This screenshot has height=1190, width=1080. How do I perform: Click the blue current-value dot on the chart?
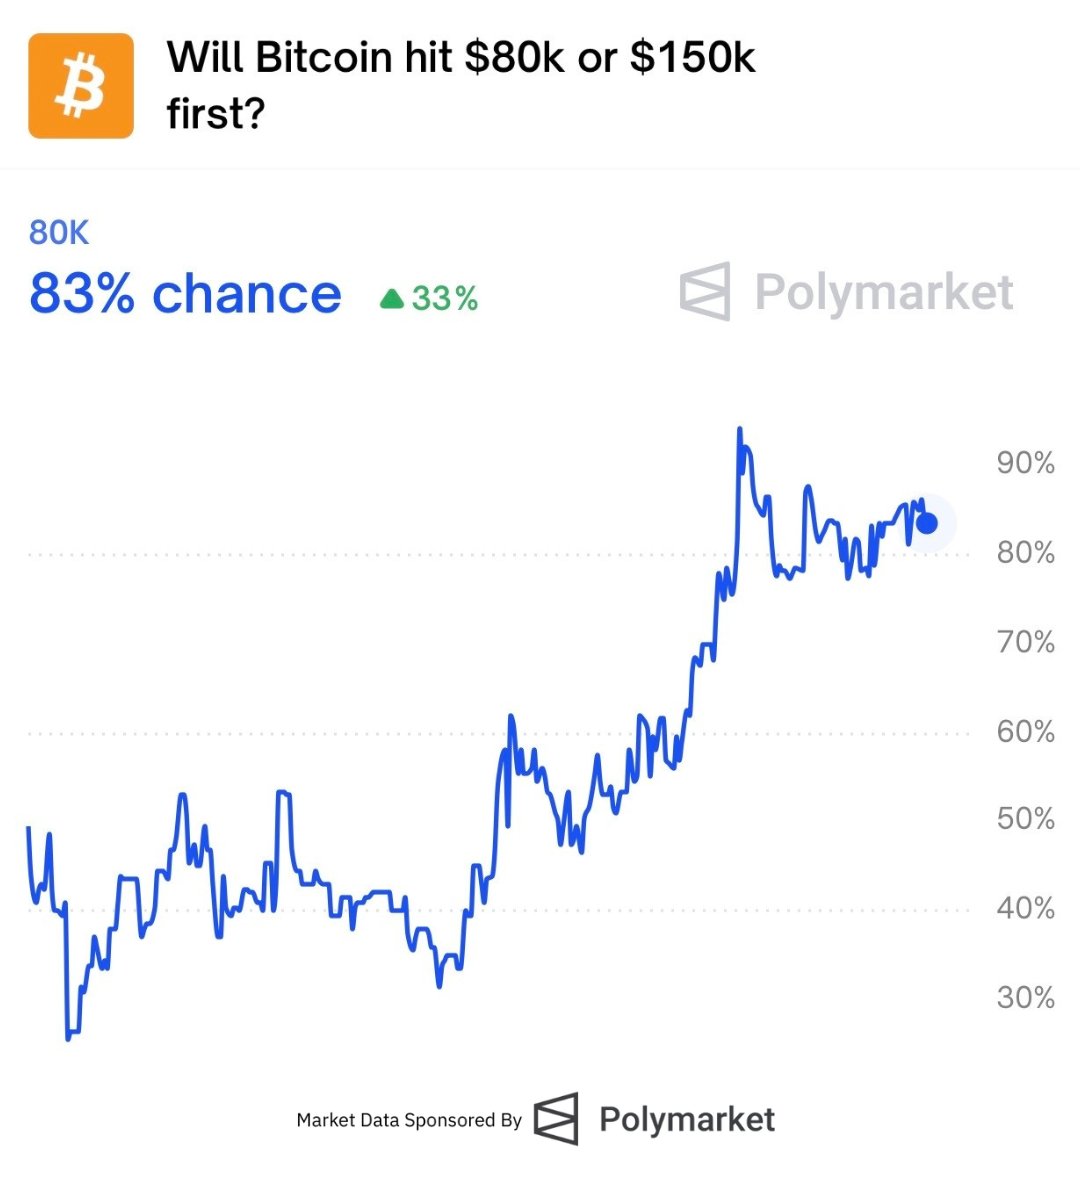click(x=927, y=522)
